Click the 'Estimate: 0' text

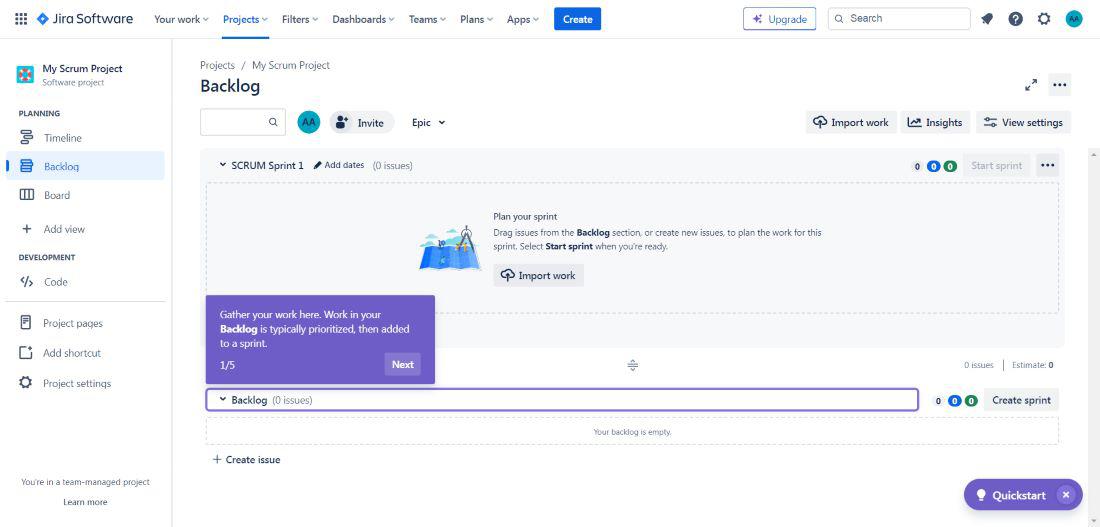[1032, 365]
